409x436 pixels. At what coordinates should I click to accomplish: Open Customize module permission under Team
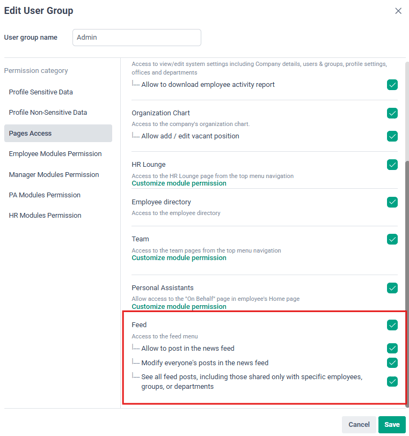[179, 258]
